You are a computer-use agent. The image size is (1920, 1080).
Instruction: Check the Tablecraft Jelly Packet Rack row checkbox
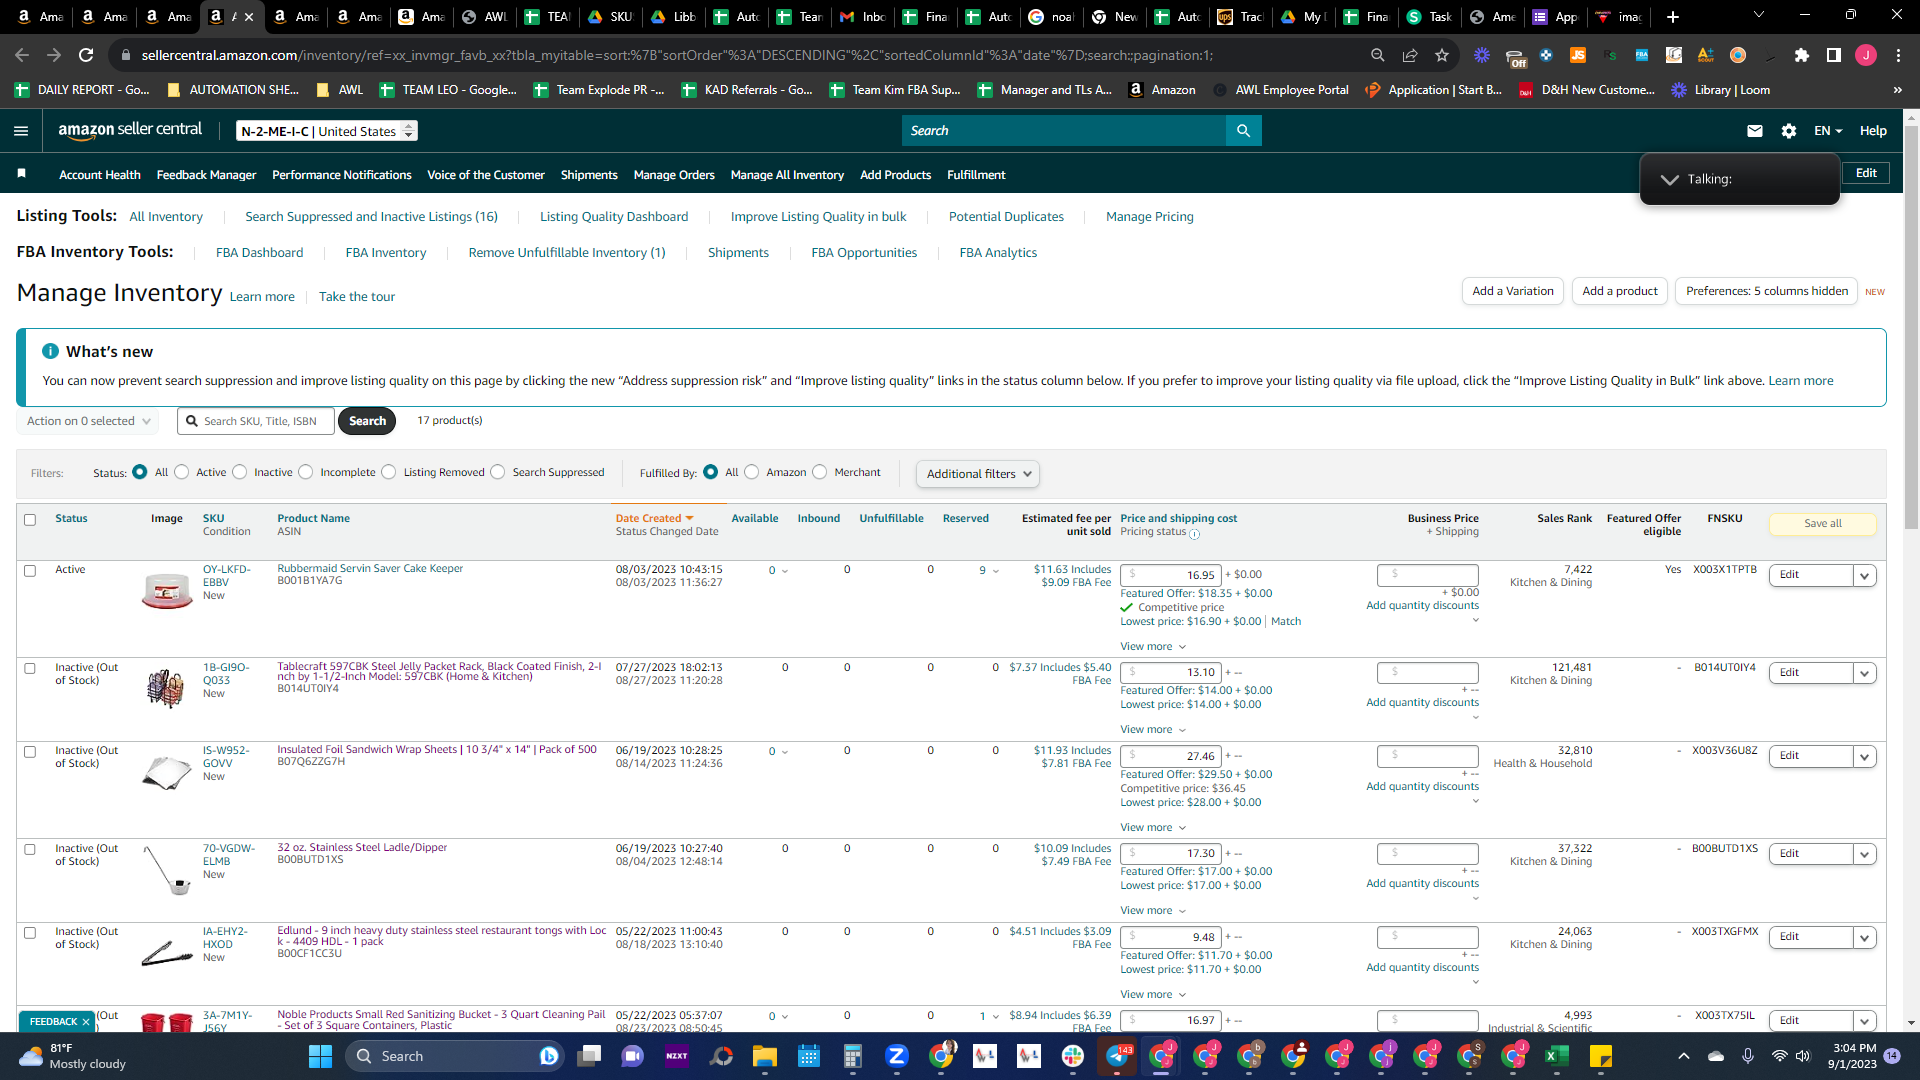point(30,669)
